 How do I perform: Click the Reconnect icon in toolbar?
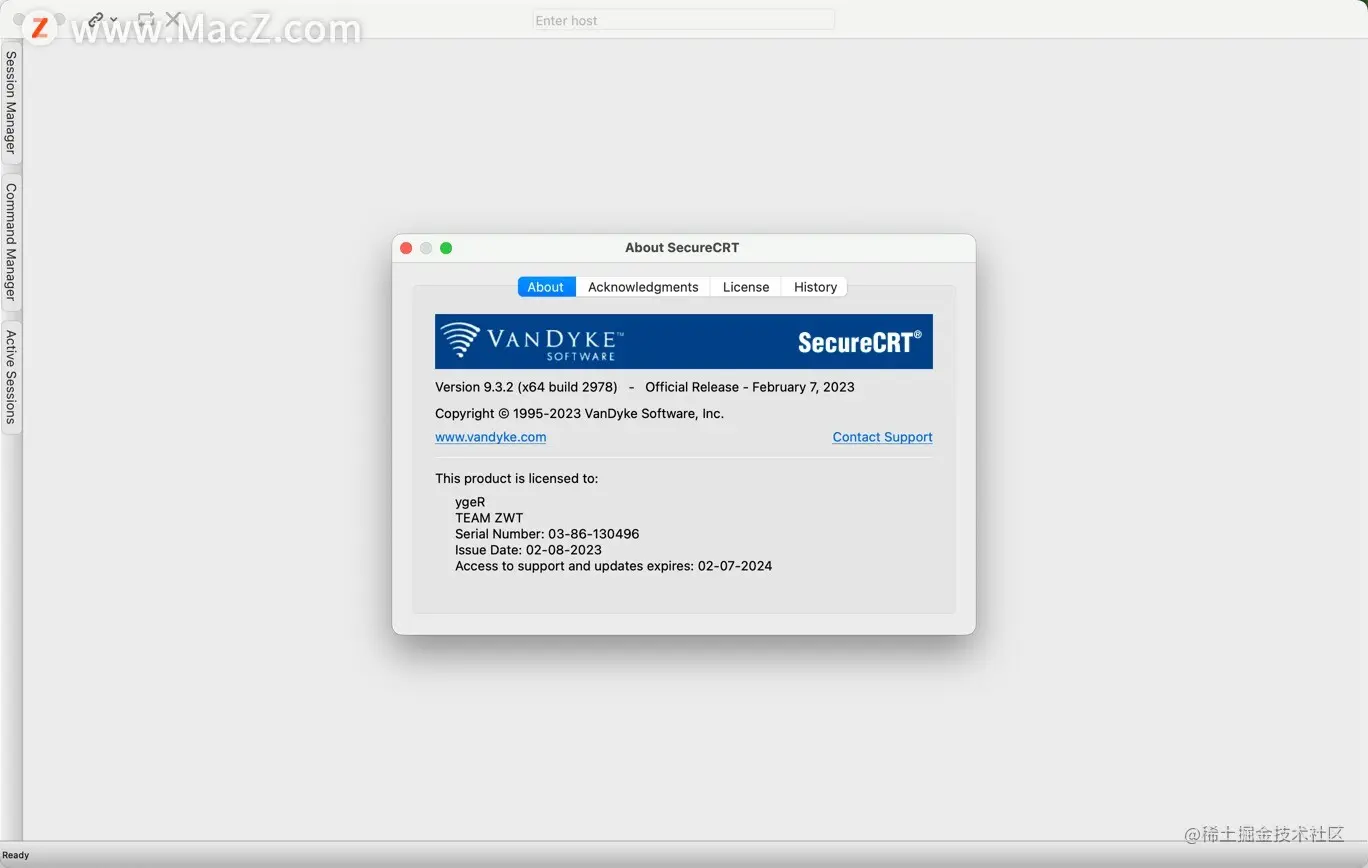(146, 19)
